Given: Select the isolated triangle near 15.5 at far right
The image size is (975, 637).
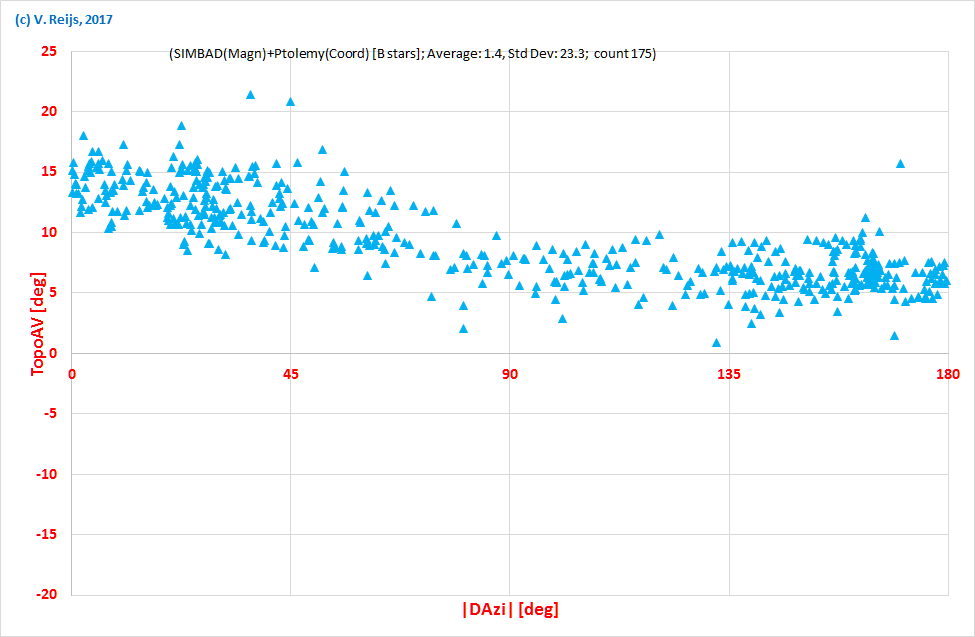Looking at the screenshot, I should (x=900, y=163).
